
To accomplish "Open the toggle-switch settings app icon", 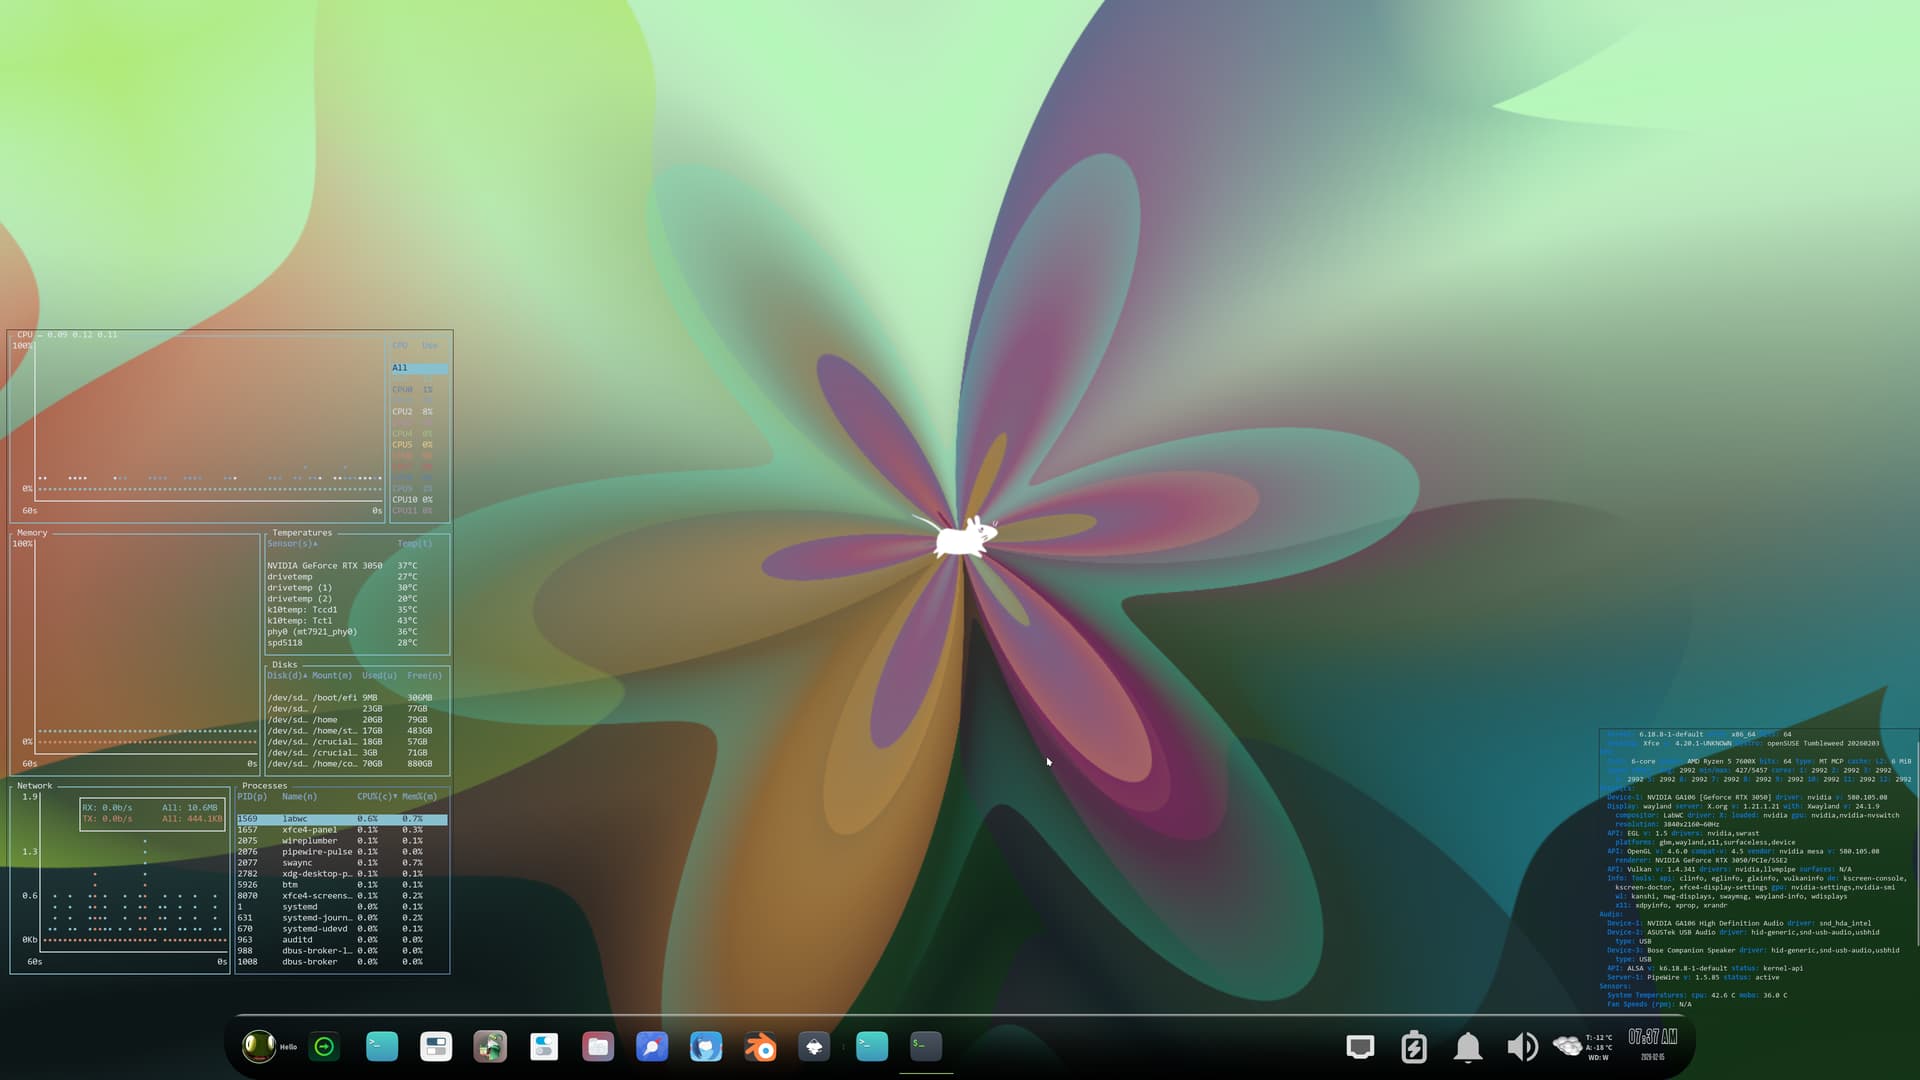I will pyautogui.click(x=544, y=1047).
